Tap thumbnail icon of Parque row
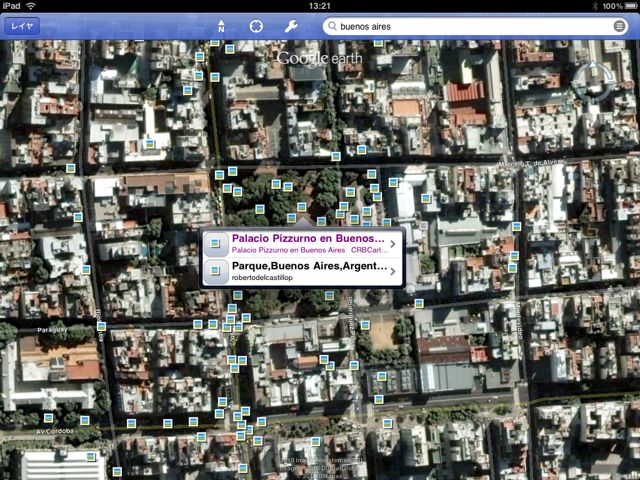 [216, 271]
